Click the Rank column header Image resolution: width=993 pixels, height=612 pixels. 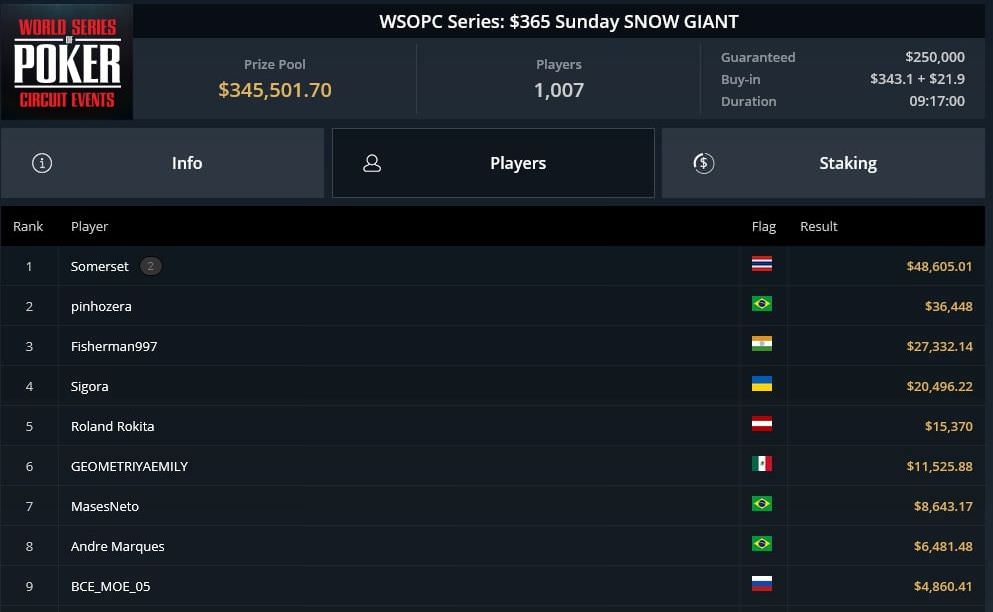[28, 227]
